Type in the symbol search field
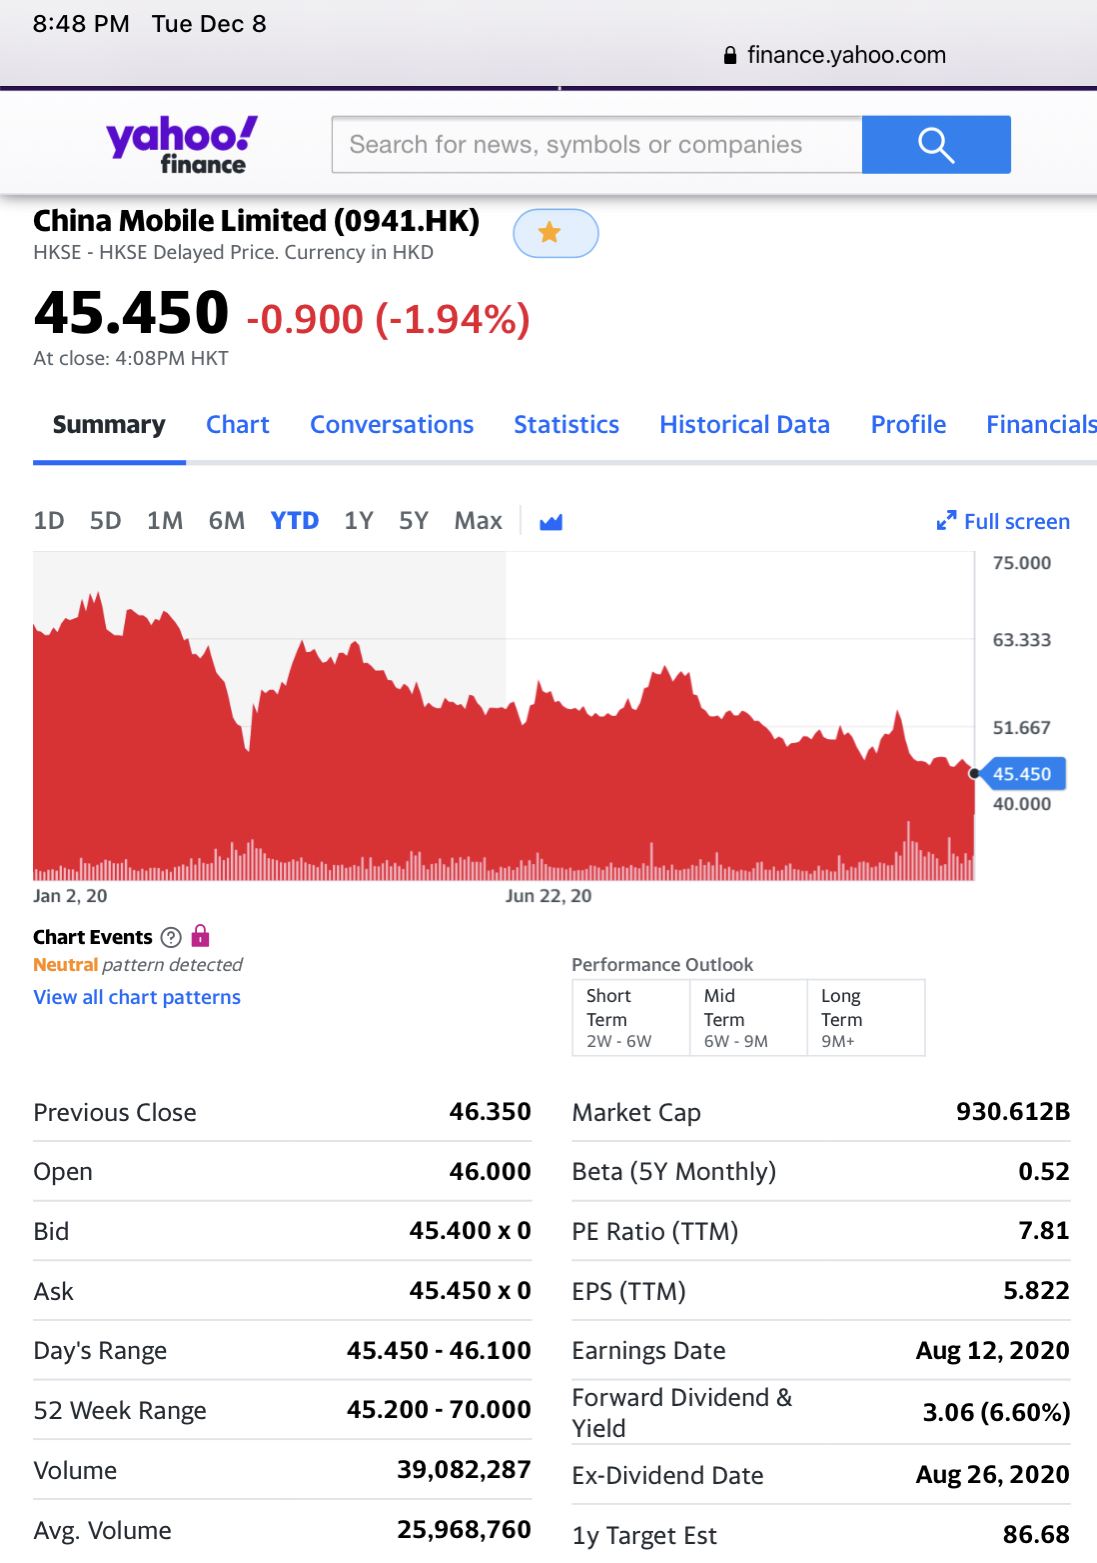The image size is (1097, 1563). pyautogui.click(x=597, y=145)
